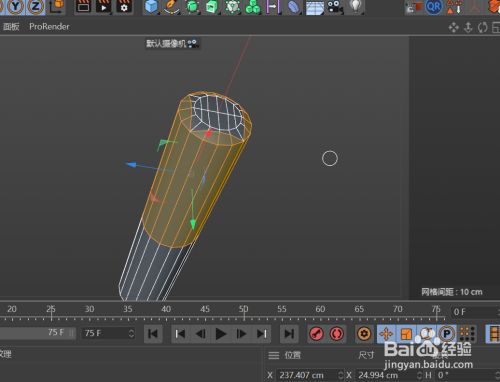This screenshot has width=500, height=382.
Task: Open the purple Volume/Field tools icon
Action: pos(273,7)
